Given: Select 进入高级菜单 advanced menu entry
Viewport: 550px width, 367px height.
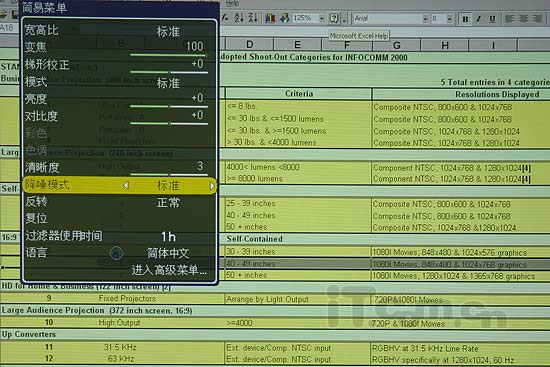Looking at the screenshot, I should point(169,270).
